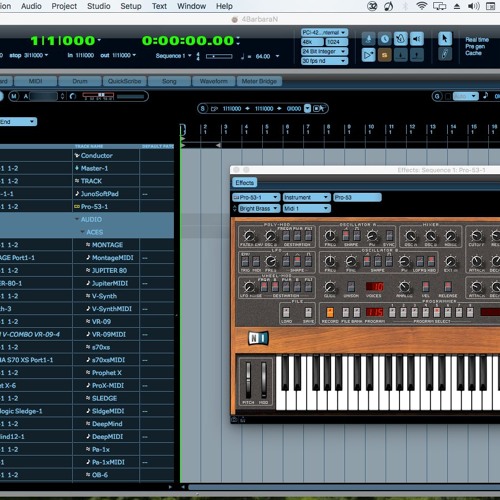Click the tempo slider in the control panel
Image resolution: width=500 pixels, height=500 pixels.
click(219, 56)
